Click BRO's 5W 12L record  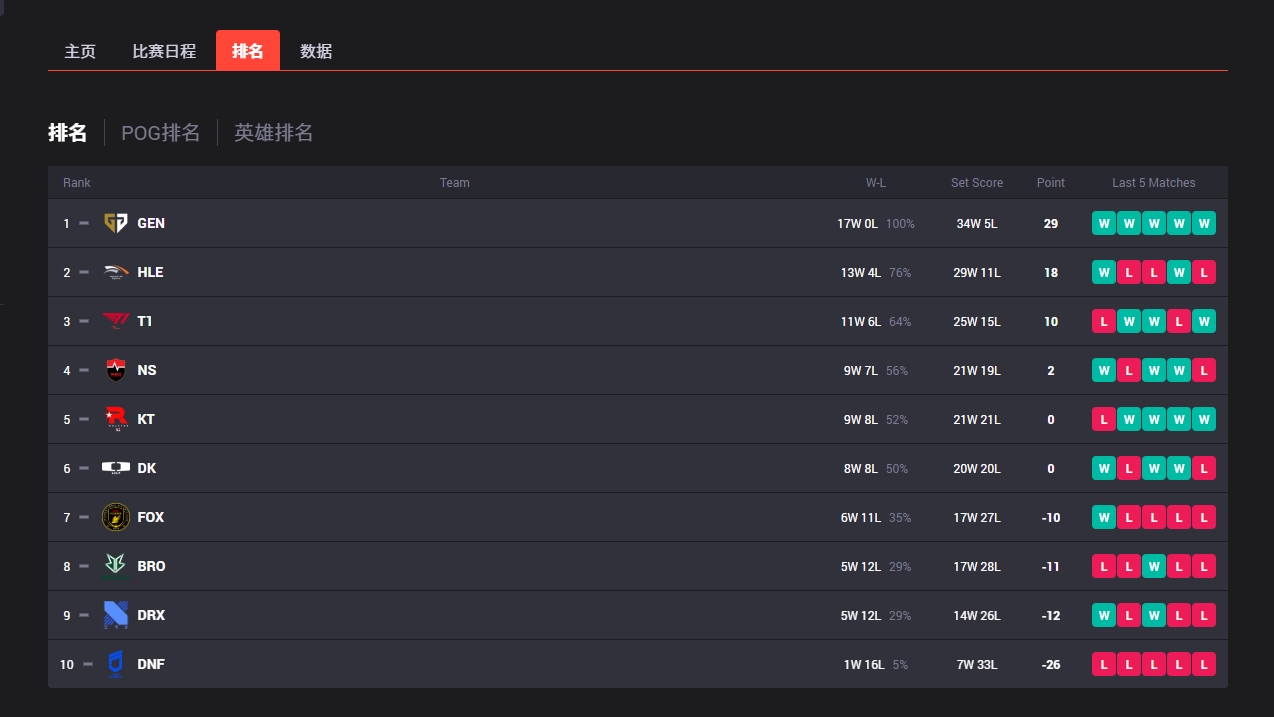[861, 567]
